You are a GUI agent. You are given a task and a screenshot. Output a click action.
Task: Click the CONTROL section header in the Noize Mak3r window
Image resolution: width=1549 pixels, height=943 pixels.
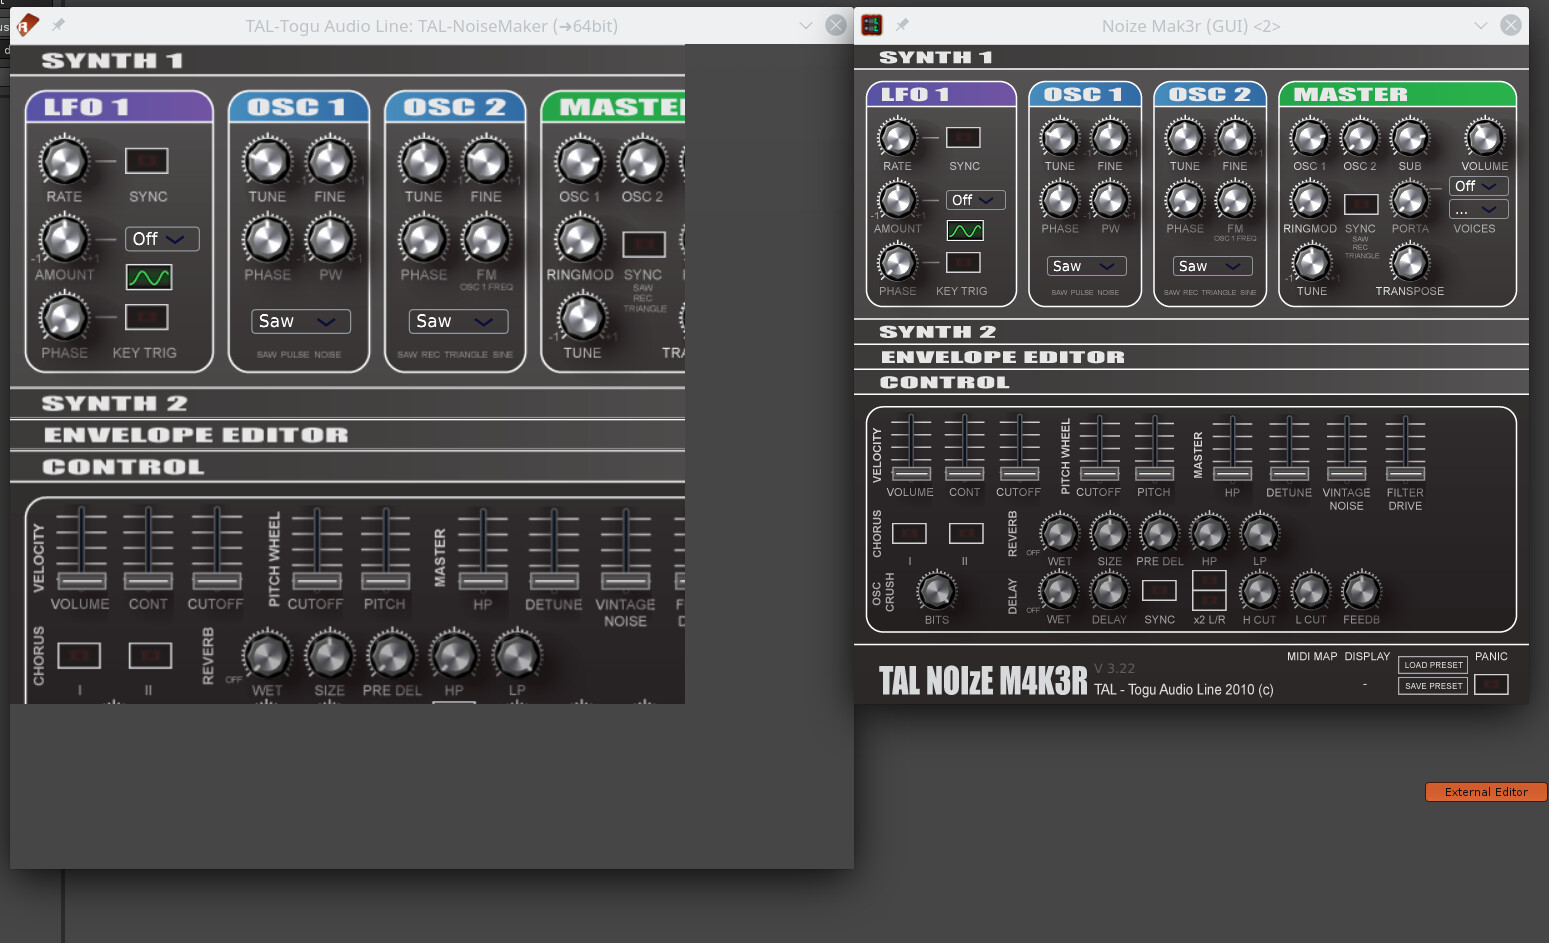pyautogui.click(x=1191, y=382)
